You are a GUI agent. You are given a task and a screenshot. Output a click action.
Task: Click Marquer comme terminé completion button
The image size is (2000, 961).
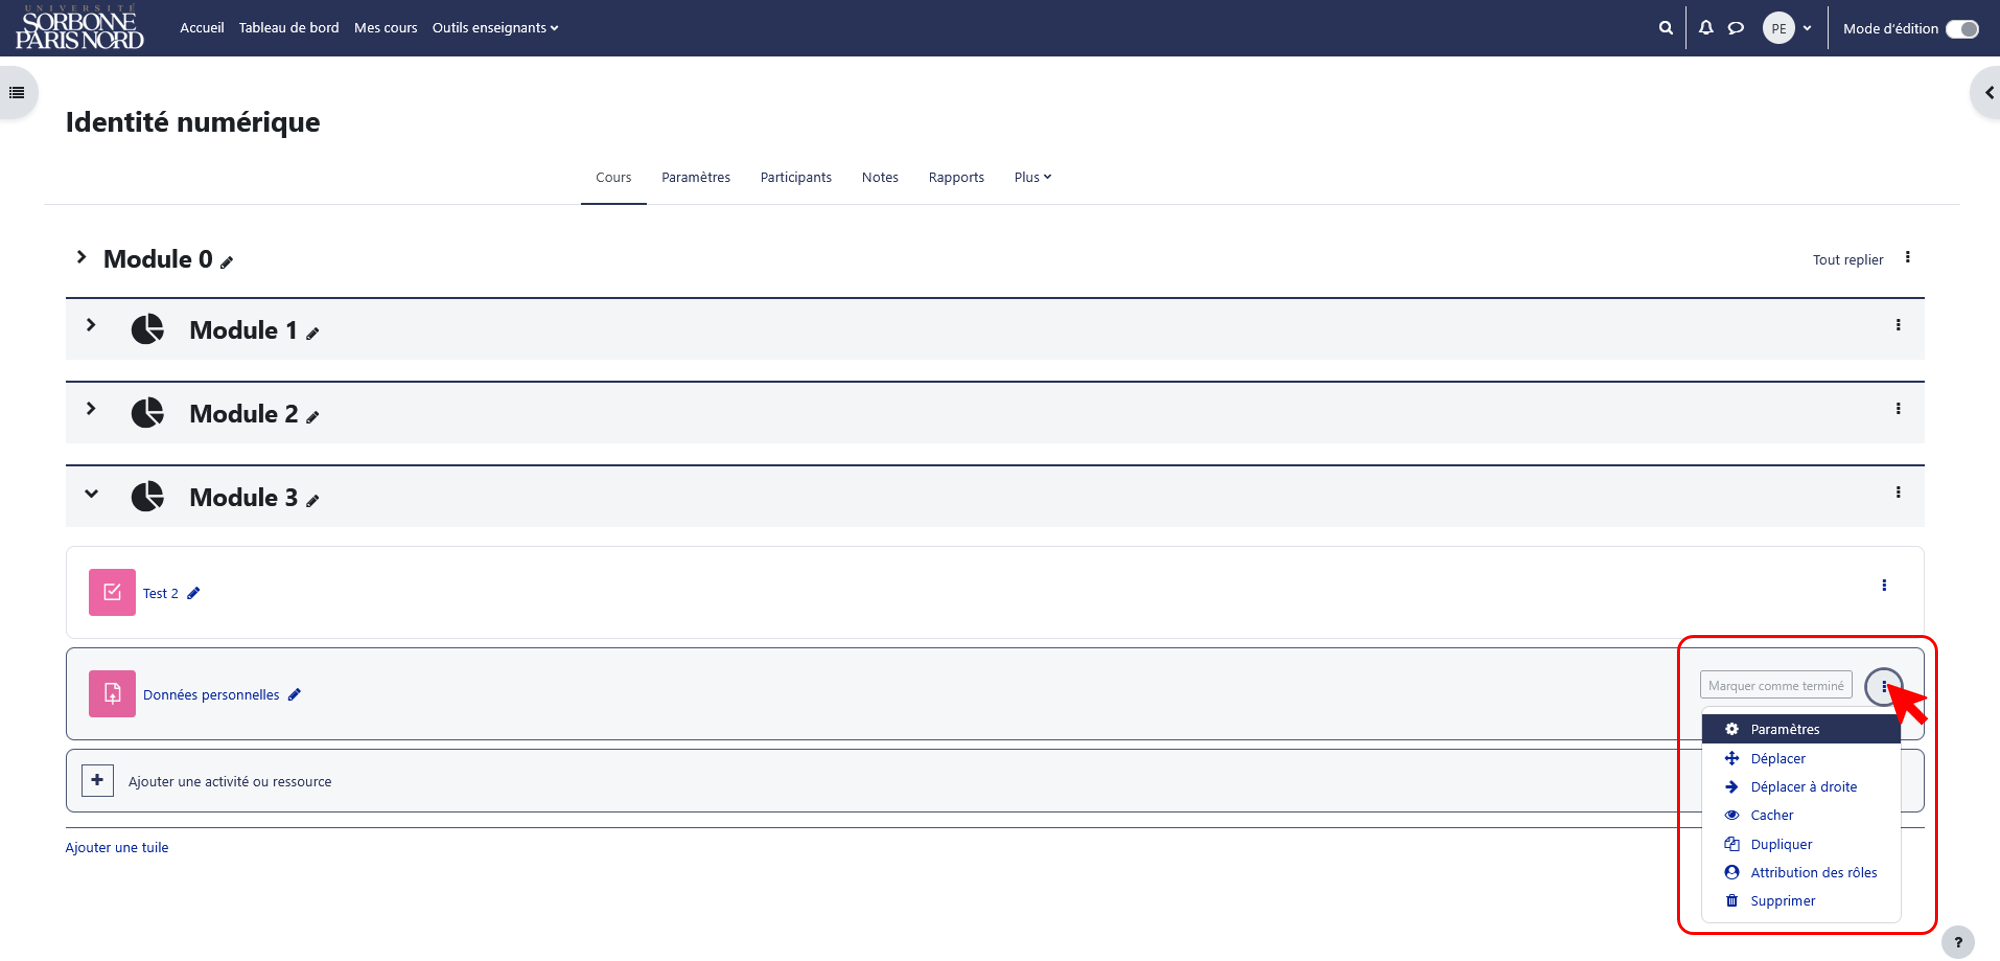click(1776, 685)
